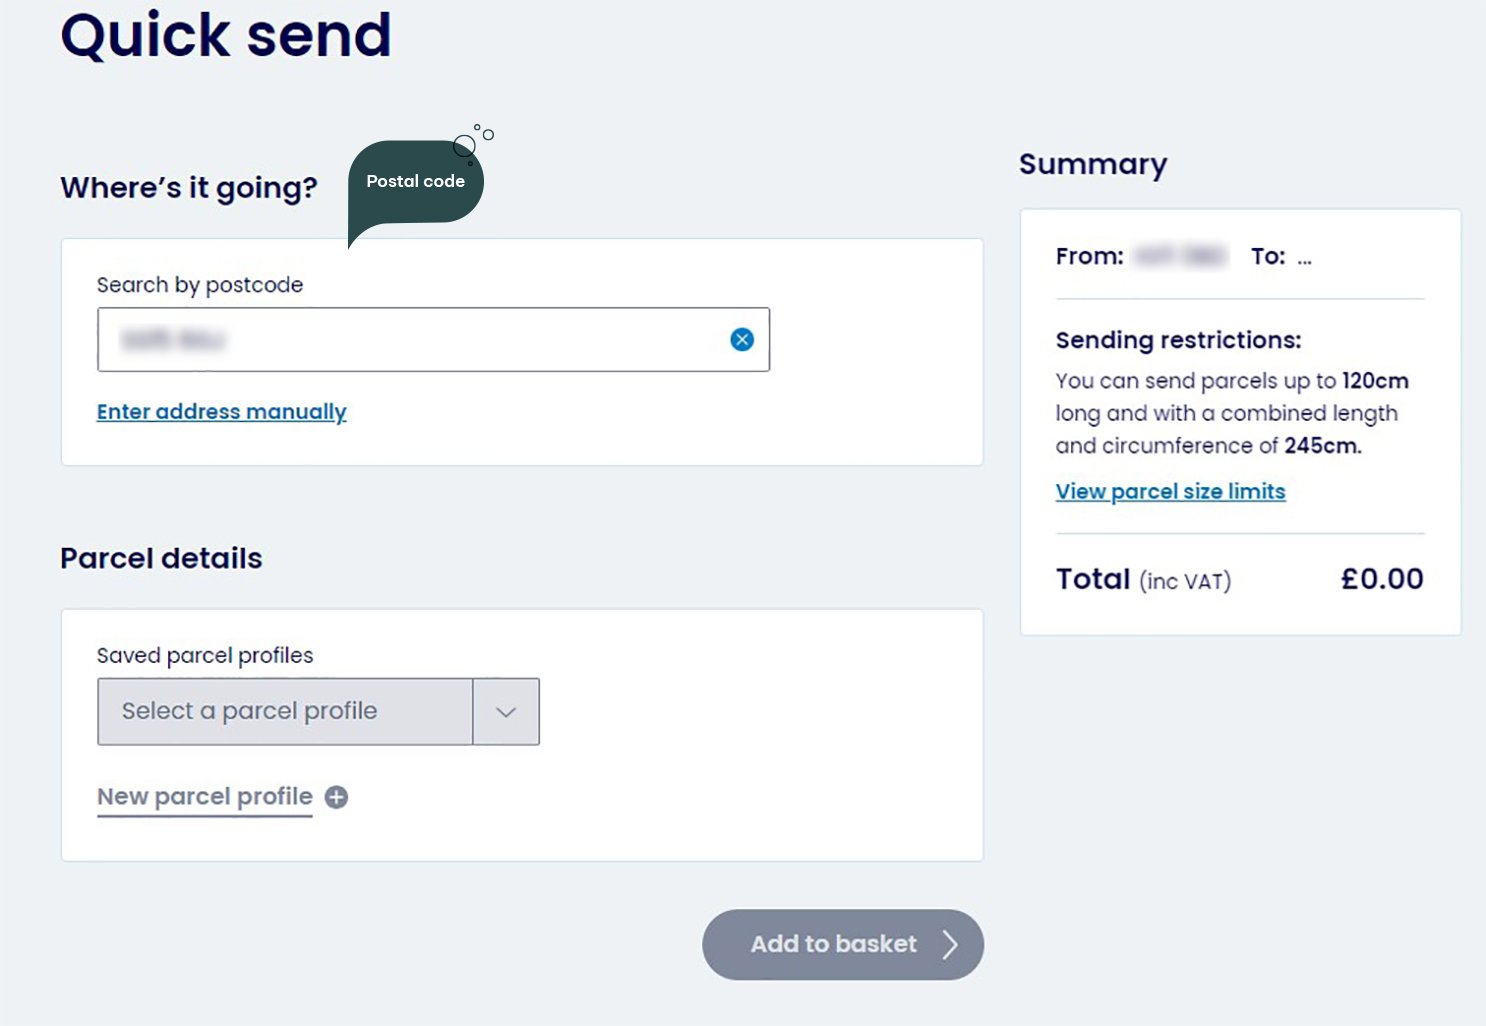Open the Select a parcel profile dropdown

(x=285, y=711)
